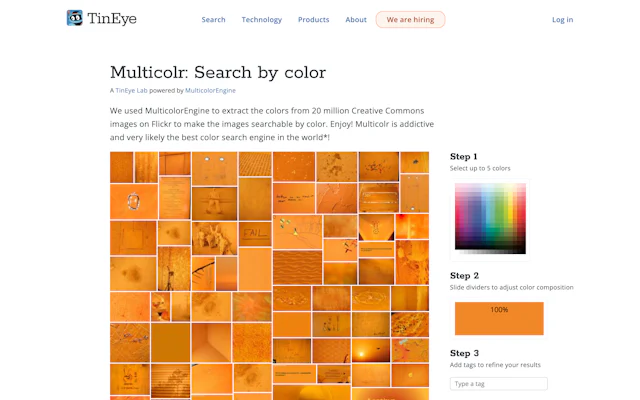Viewport: 640px width, 400px height.
Task: Open the Technology menu item
Action: click(x=262, y=20)
